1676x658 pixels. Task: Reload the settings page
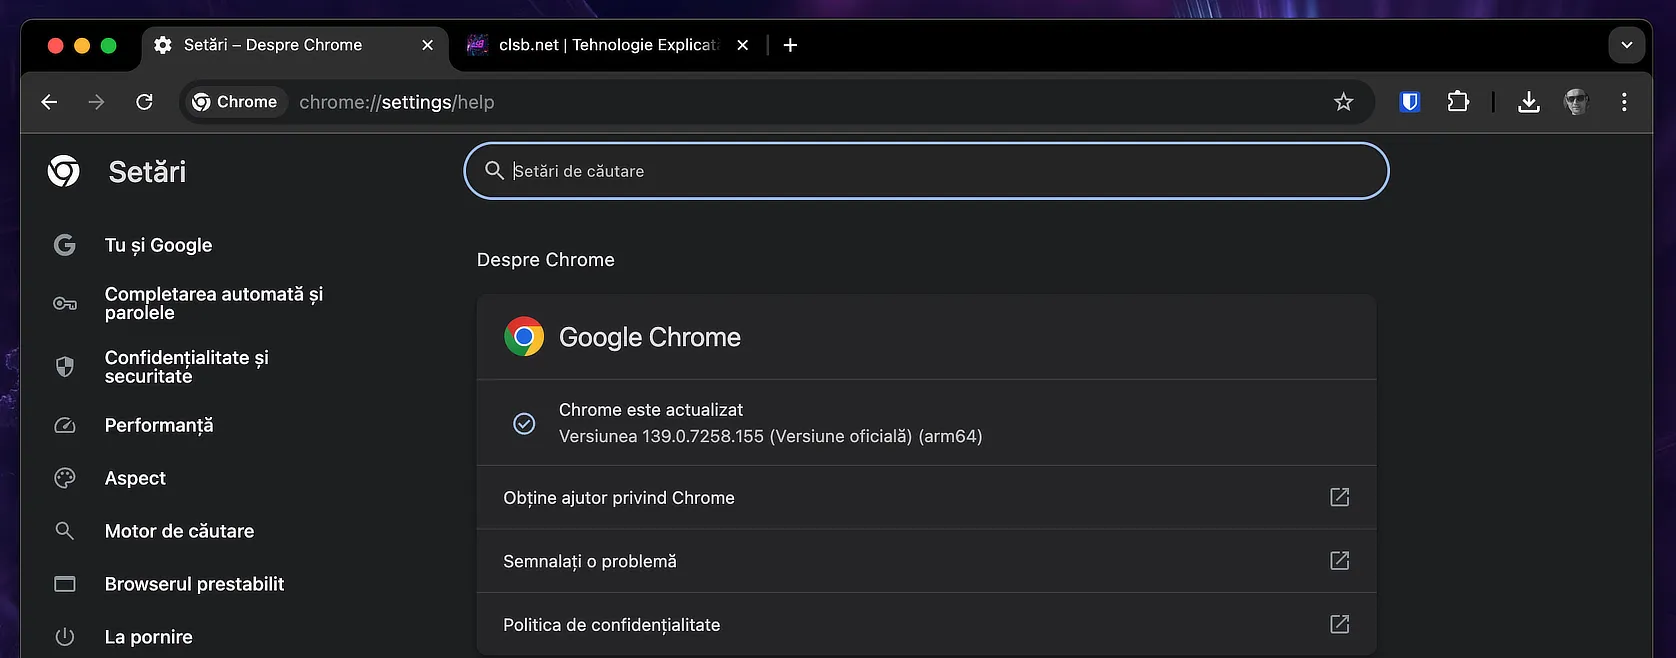click(144, 102)
